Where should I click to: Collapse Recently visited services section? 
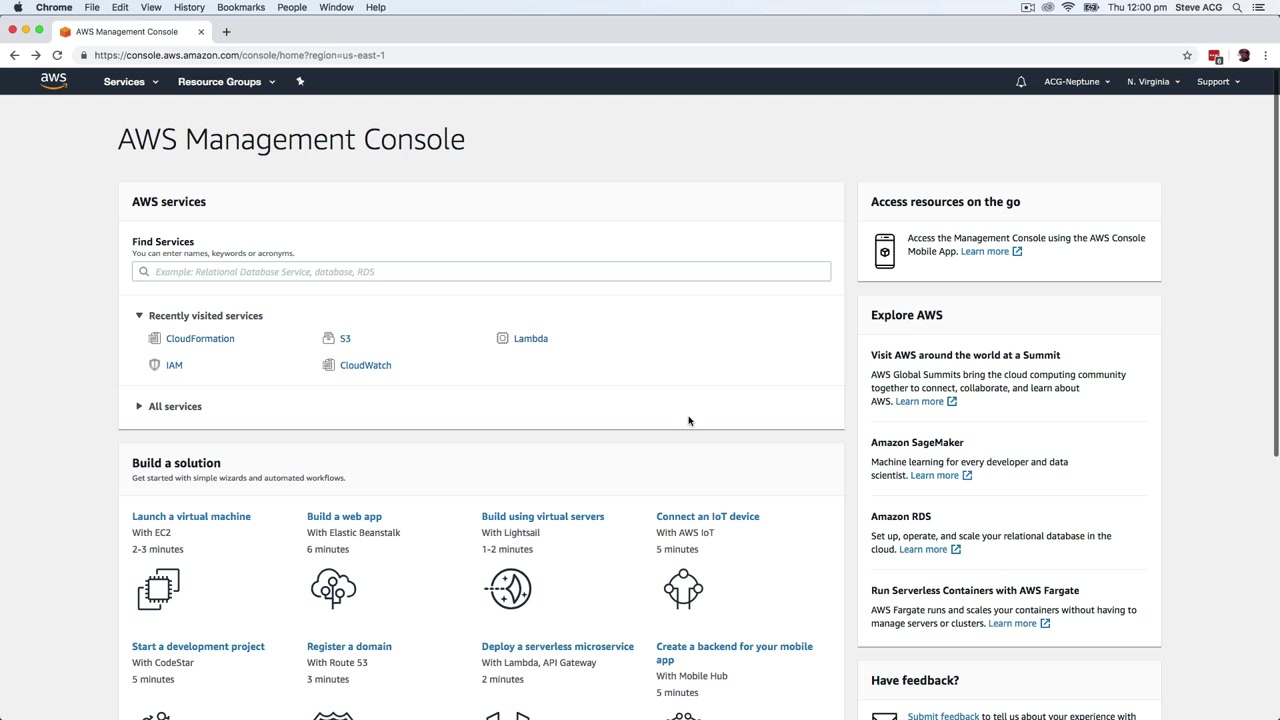tap(139, 316)
